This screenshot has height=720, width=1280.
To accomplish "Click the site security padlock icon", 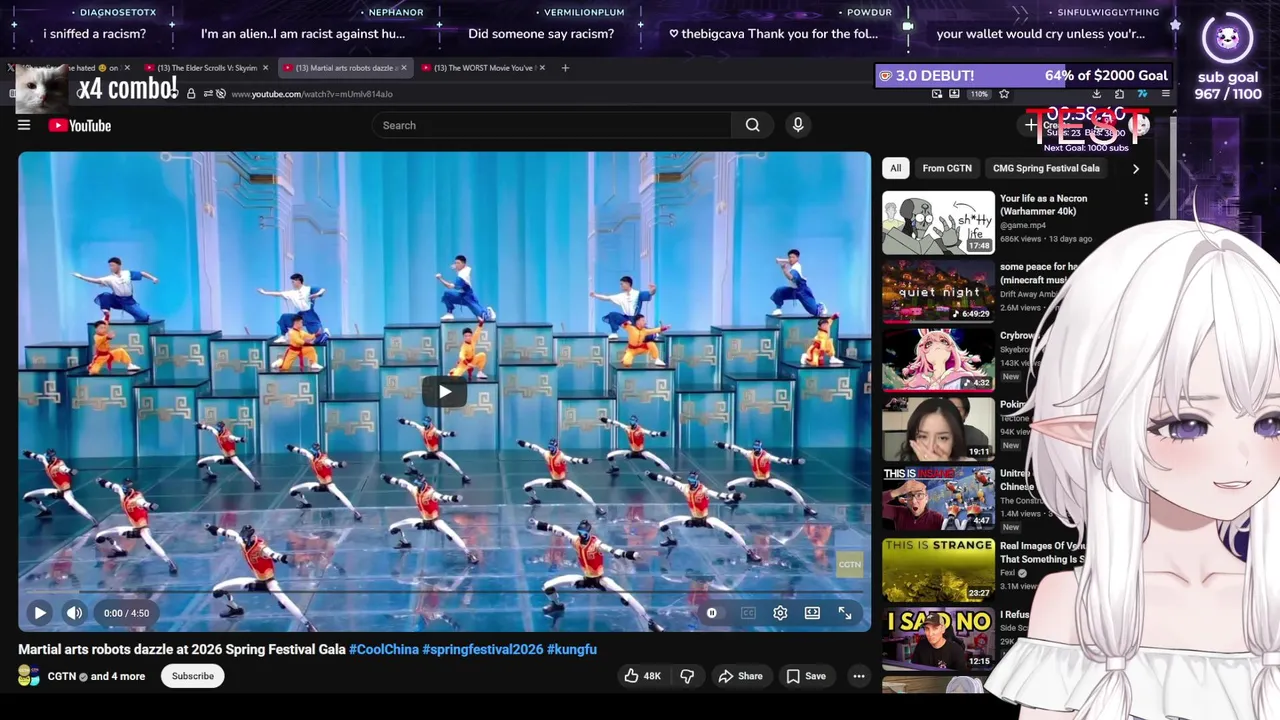I will (191, 94).
